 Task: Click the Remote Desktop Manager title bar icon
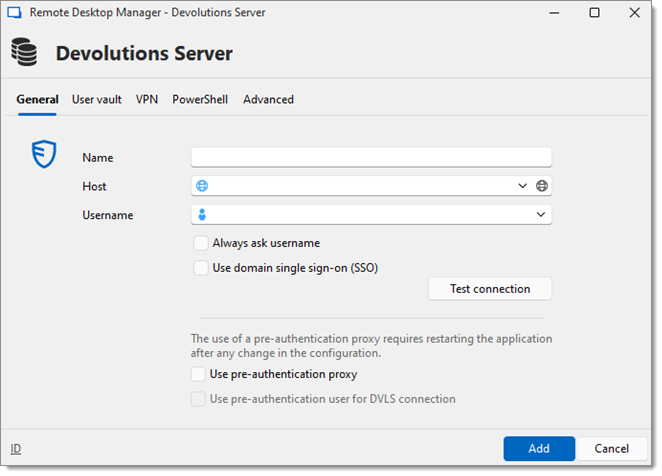[14, 13]
